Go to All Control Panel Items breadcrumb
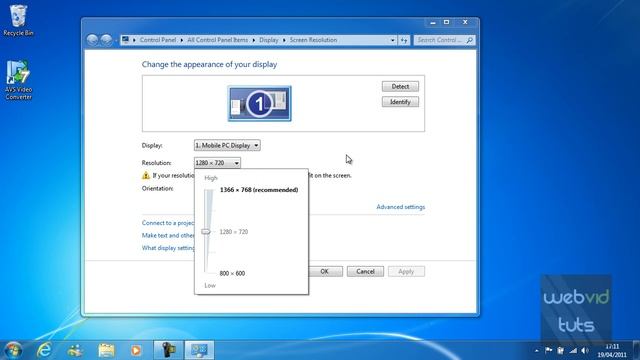The height and width of the screenshot is (360, 640). click(218, 40)
